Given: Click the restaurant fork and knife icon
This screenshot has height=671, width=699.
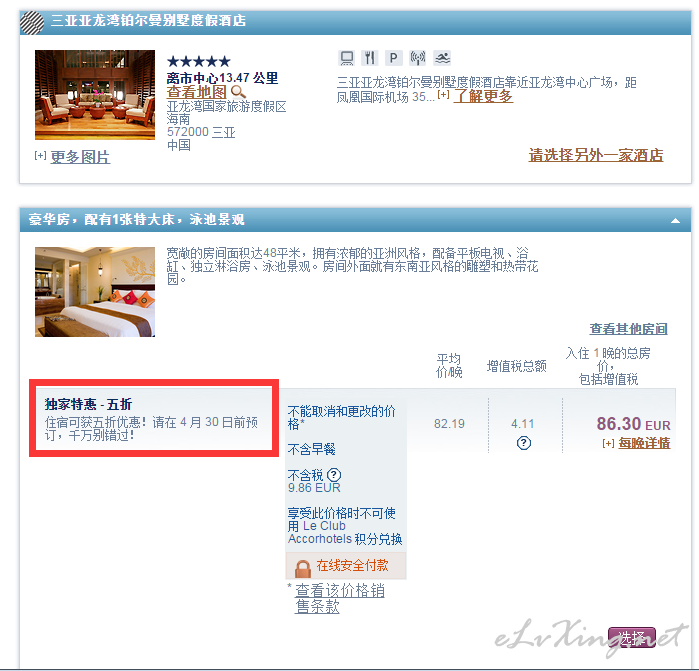Looking at the screenshot, I should click(370, 58).
